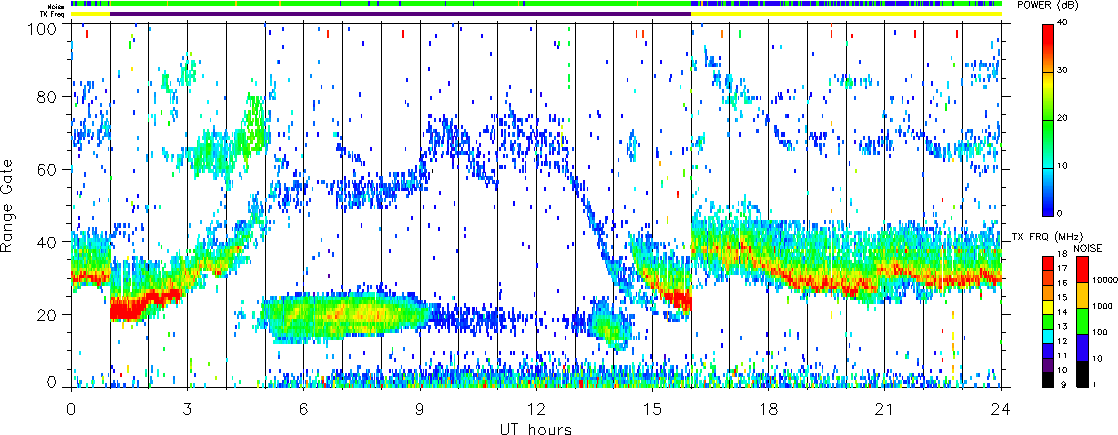Viewport: 1118px width, 435px height.
Task: Click the NOISE color bar
Action: click(1082, 322)
